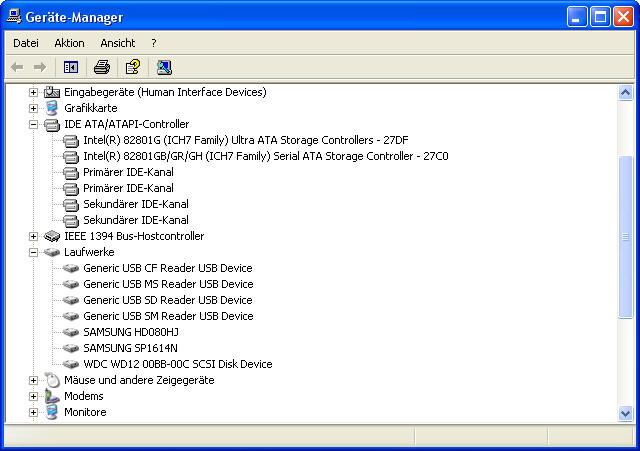Click the IDE ATA/ATAPI-Controller category icon

52,124
